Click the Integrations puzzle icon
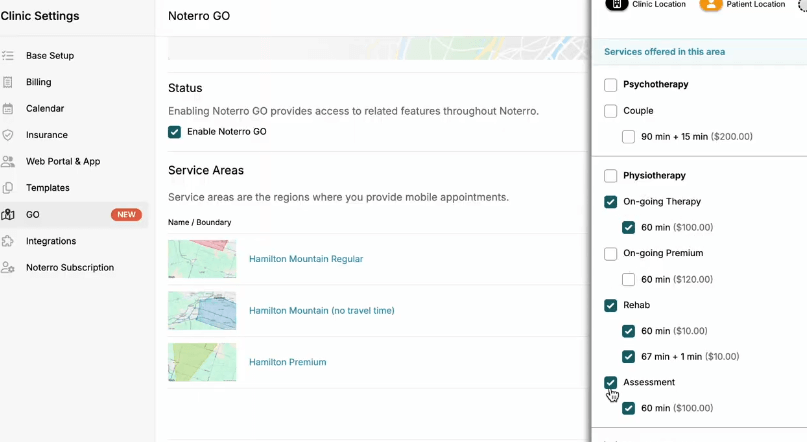807x442 pixels. (8, 241)
